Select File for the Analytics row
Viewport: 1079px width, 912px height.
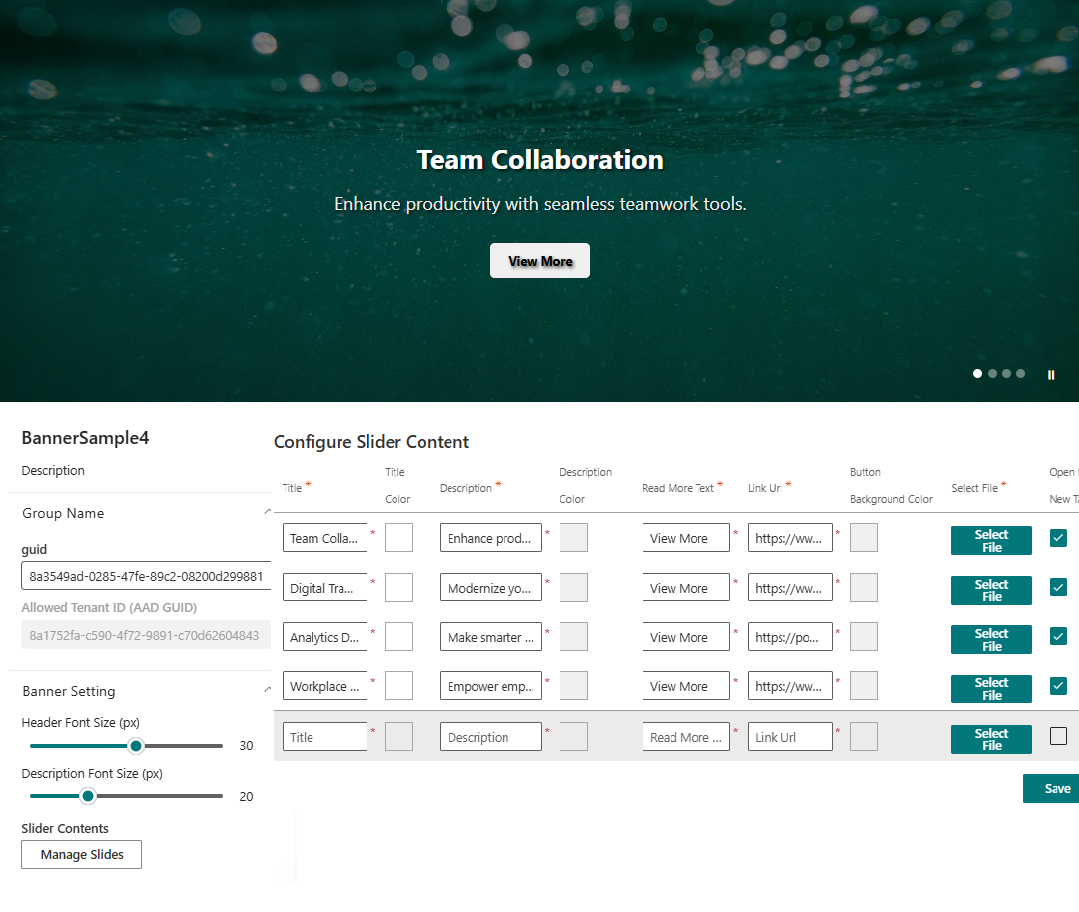pos(991,639)
